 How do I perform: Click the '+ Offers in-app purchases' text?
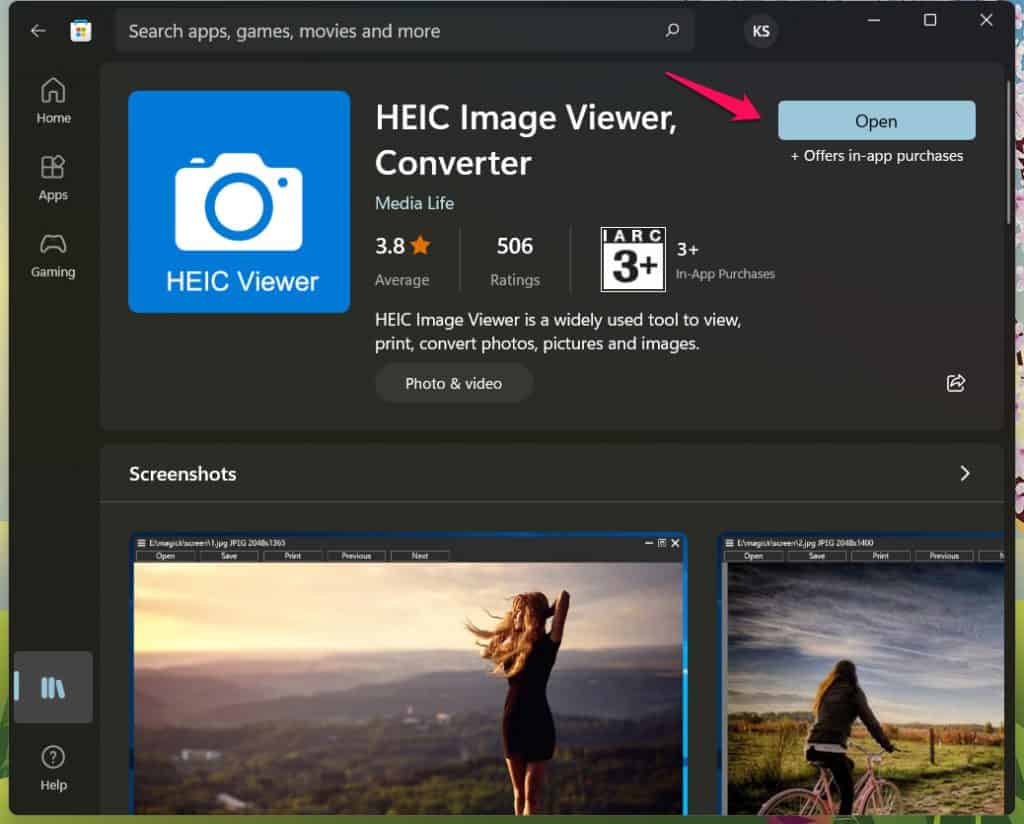[876, 155]
